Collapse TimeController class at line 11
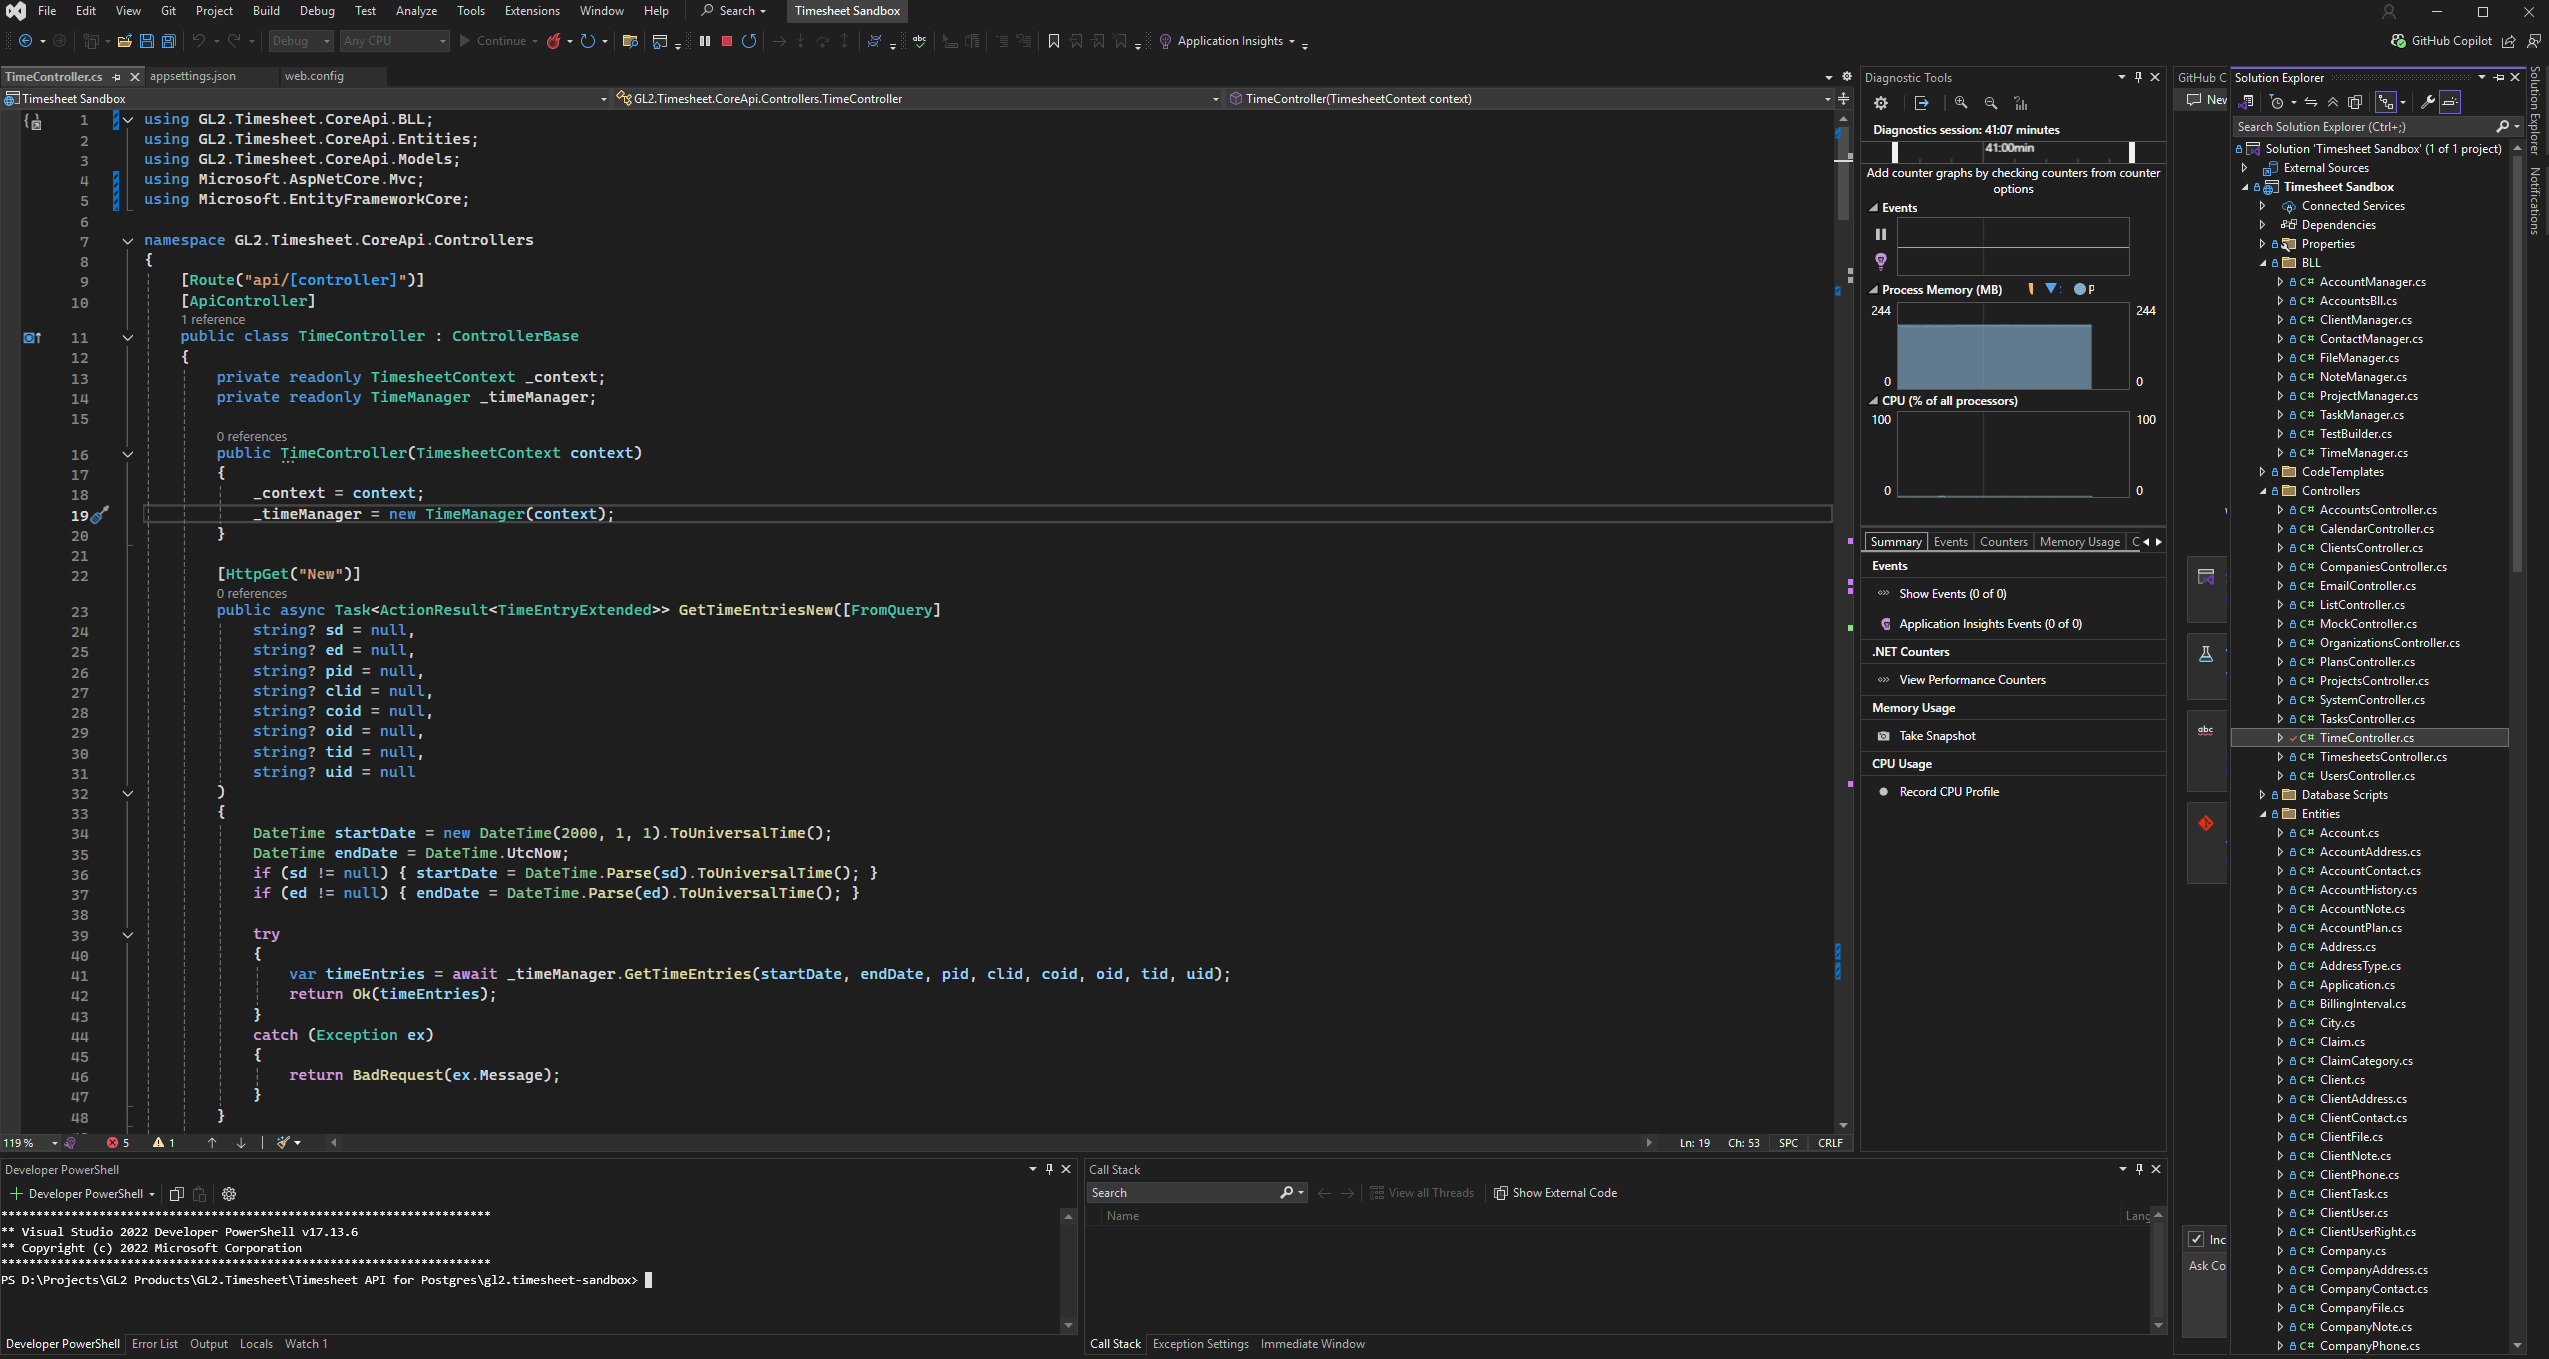The height and width of the screenshot is (1359, 2549). [x=128, y=338]
